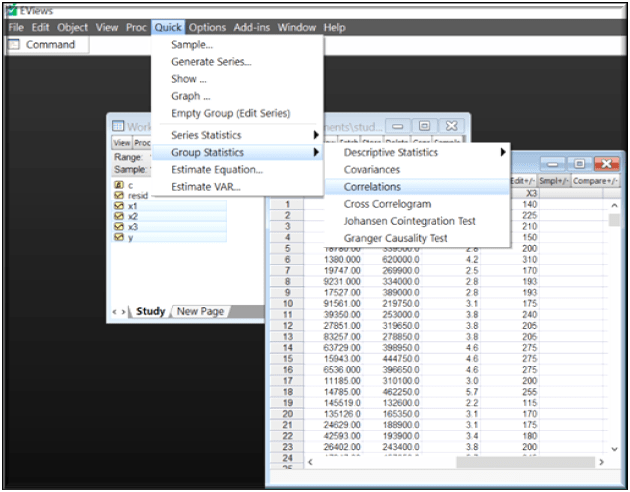Click the Command window icon
The width and height of the screenshot is (630, 492).
(14, 44)
